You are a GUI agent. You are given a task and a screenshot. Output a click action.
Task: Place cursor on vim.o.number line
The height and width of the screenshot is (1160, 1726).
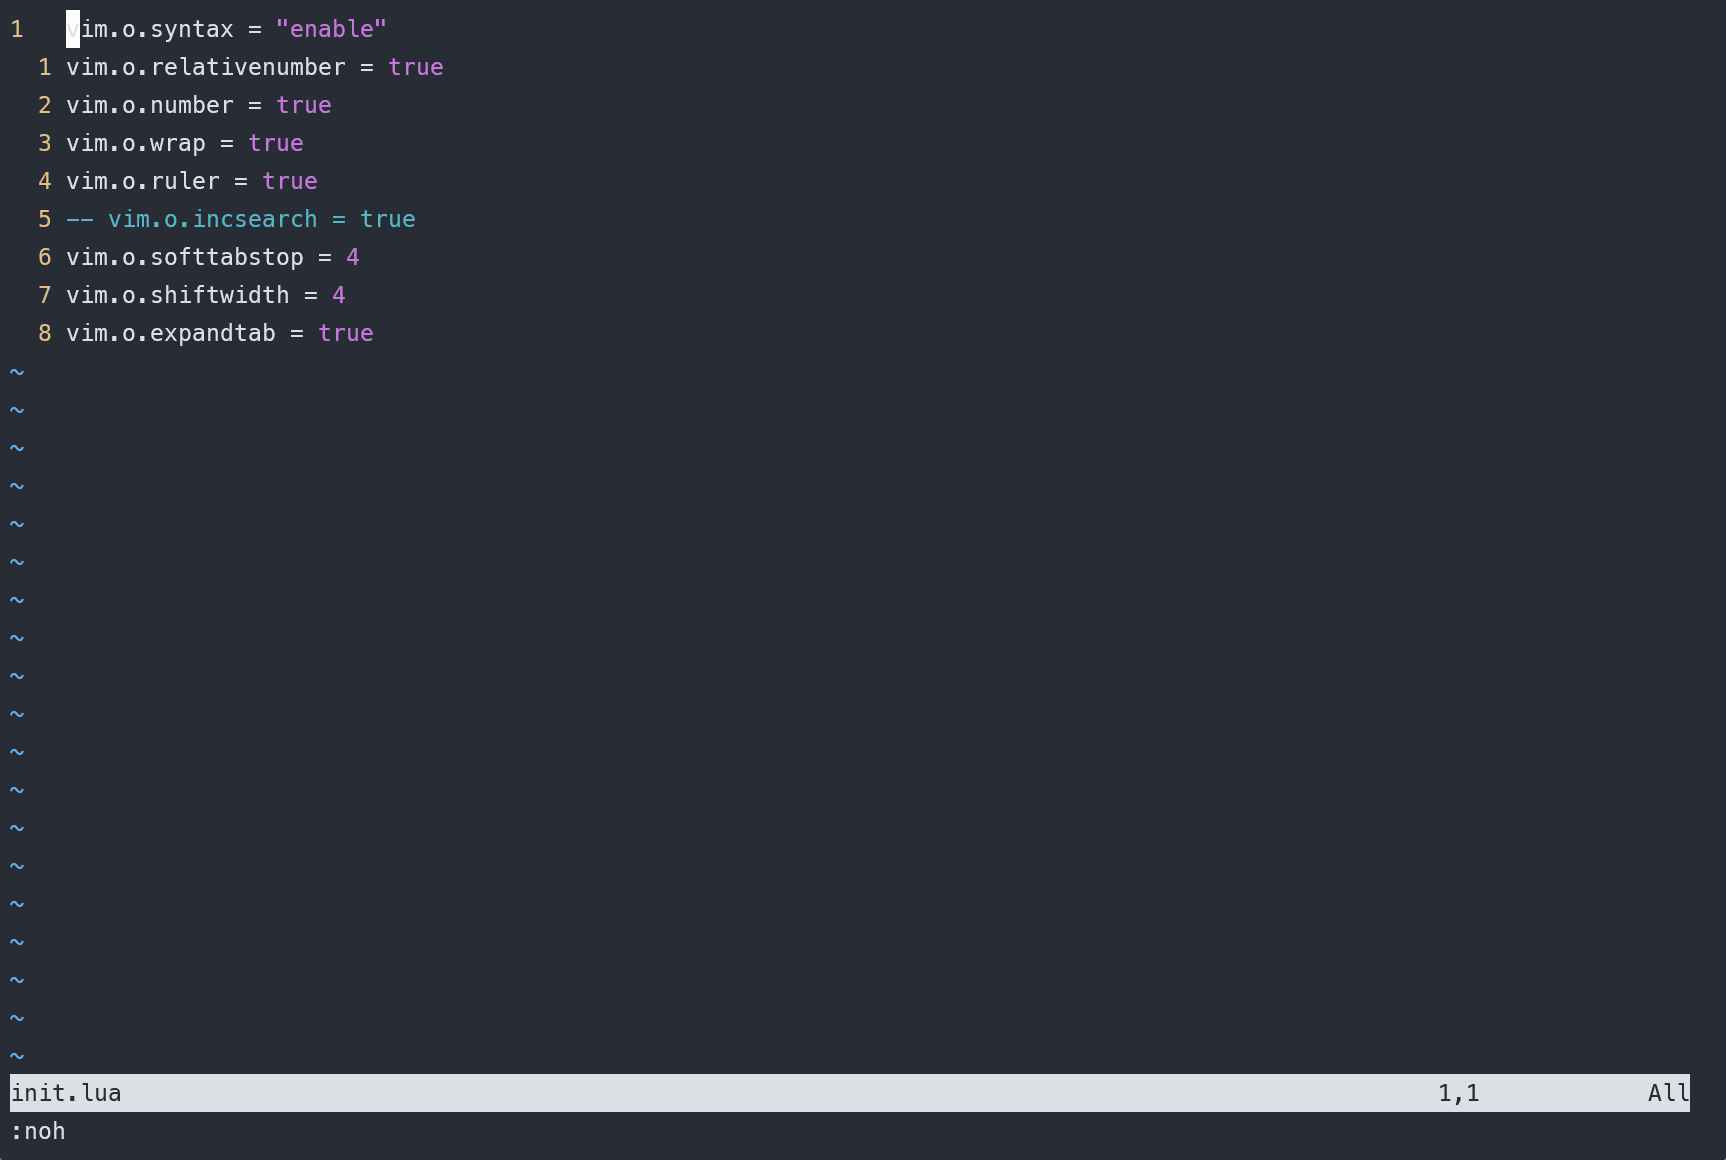coord(199,105)
